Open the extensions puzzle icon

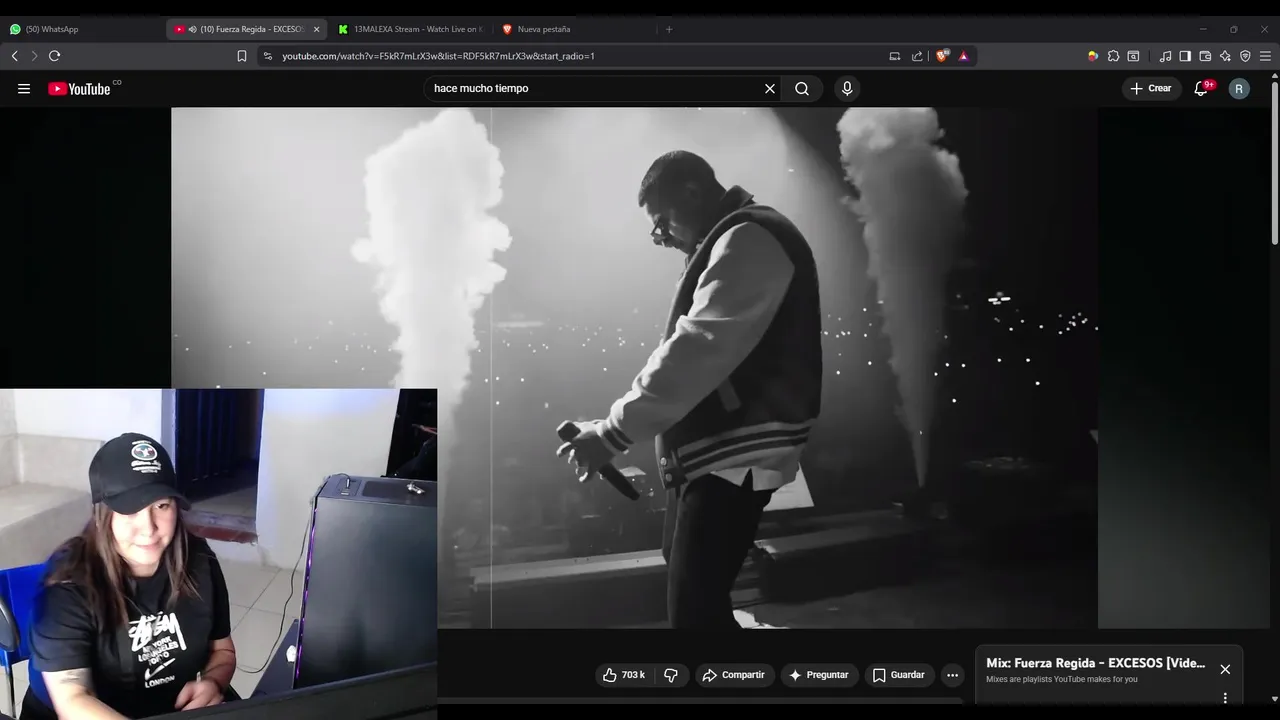[x=1113, y=56]
